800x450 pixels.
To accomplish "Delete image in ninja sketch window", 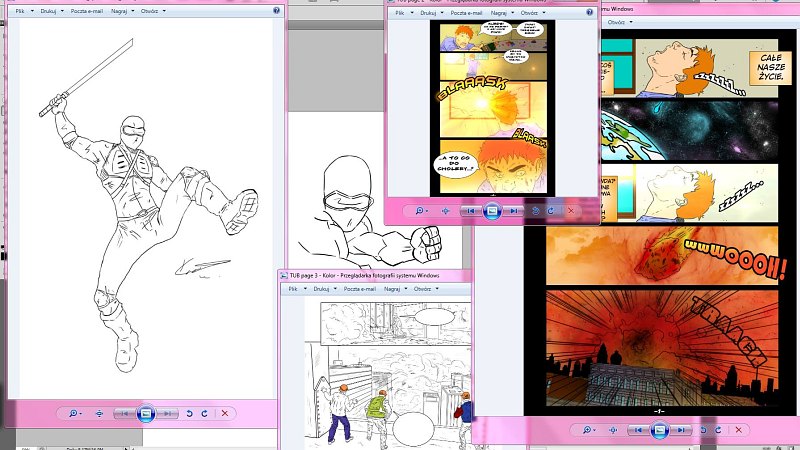I will pyautogui.click(x=225, y=413).
